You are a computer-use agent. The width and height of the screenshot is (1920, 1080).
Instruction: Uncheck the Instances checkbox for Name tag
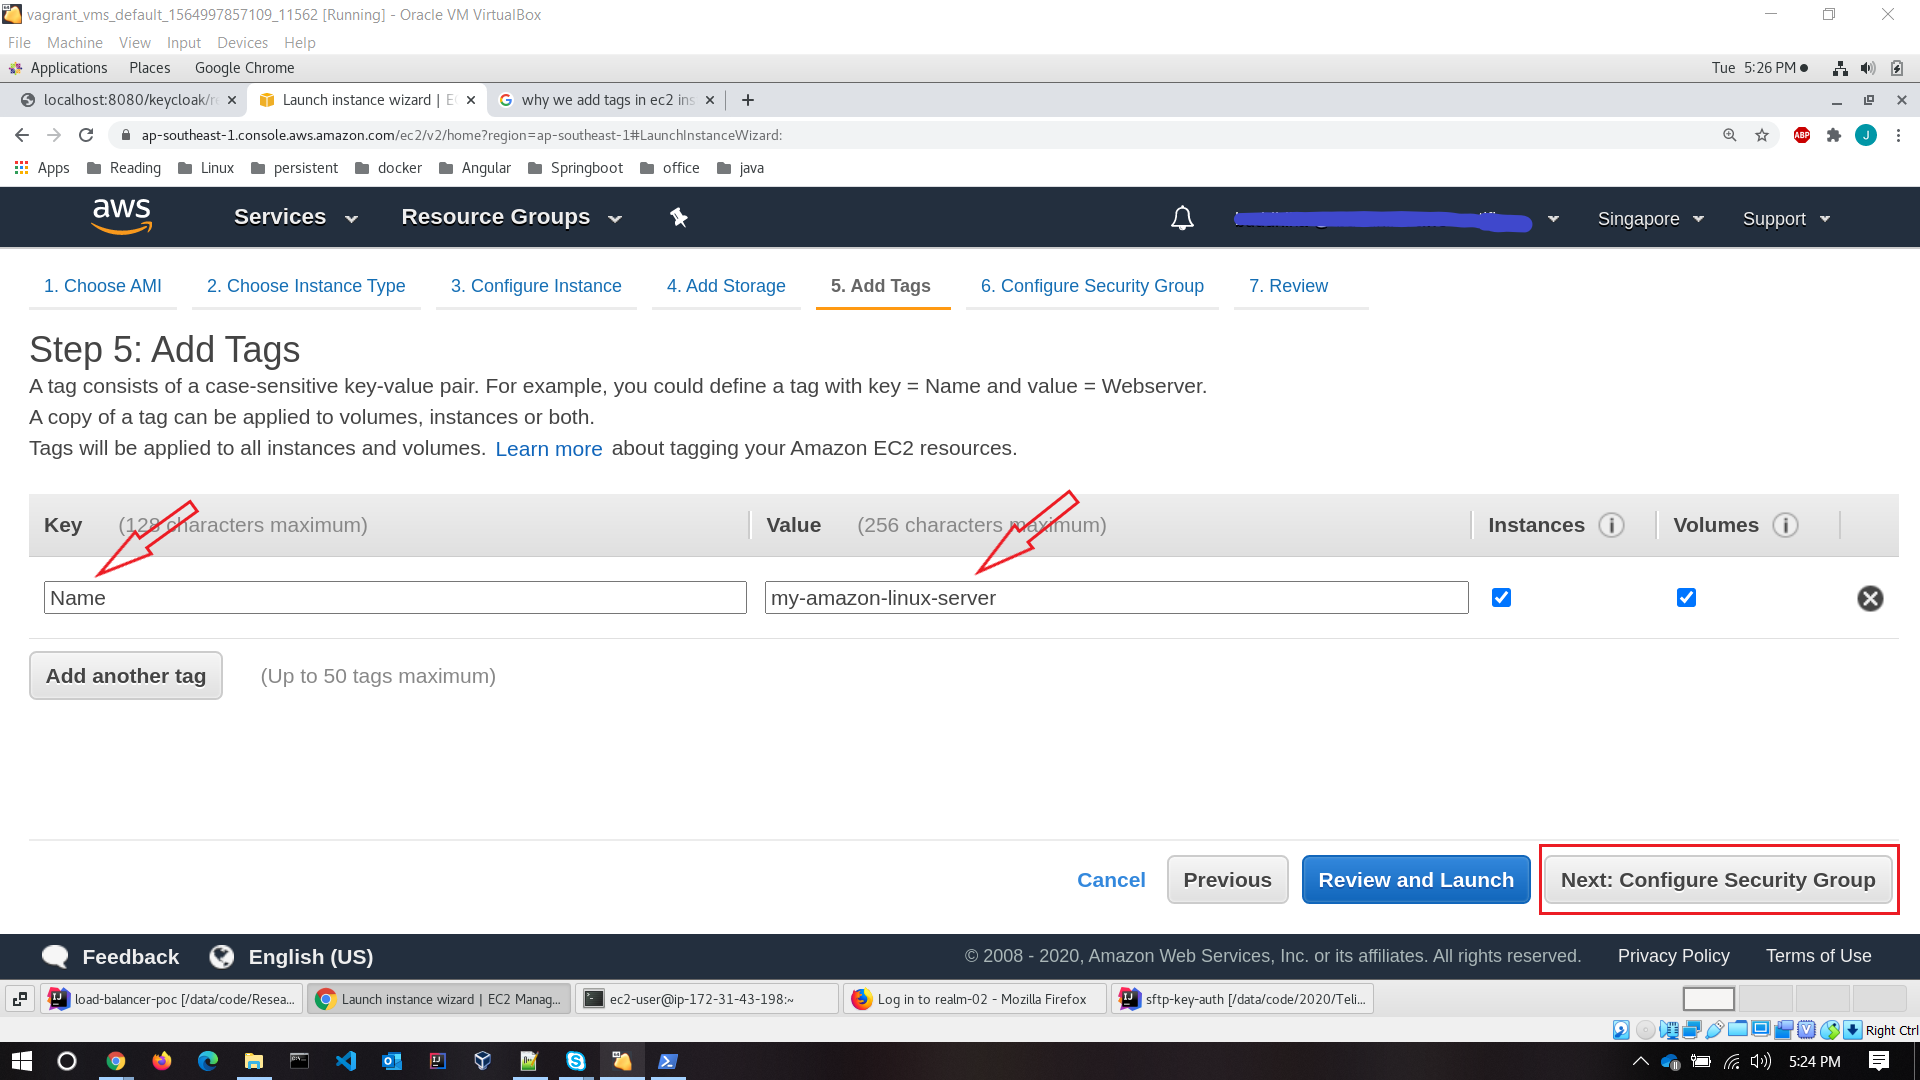pyautogui.click(x=1501, y=597)
